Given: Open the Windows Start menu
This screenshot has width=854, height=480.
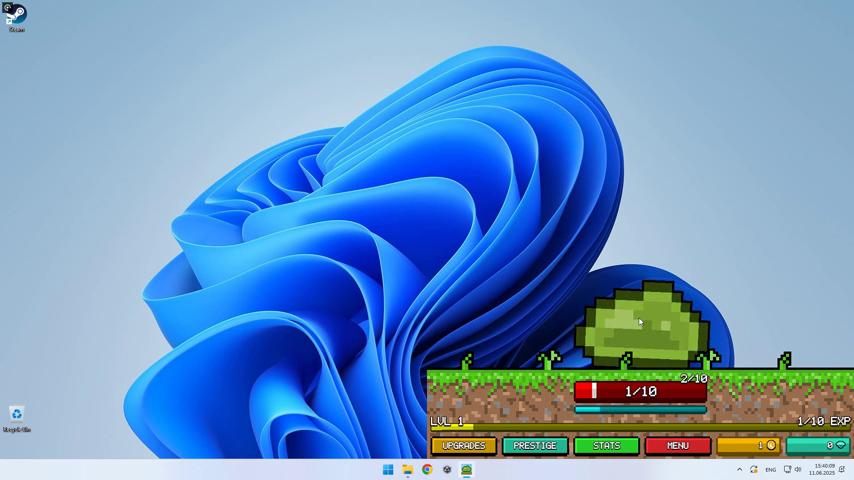Looking at the screenshot, I should point(388,470).
